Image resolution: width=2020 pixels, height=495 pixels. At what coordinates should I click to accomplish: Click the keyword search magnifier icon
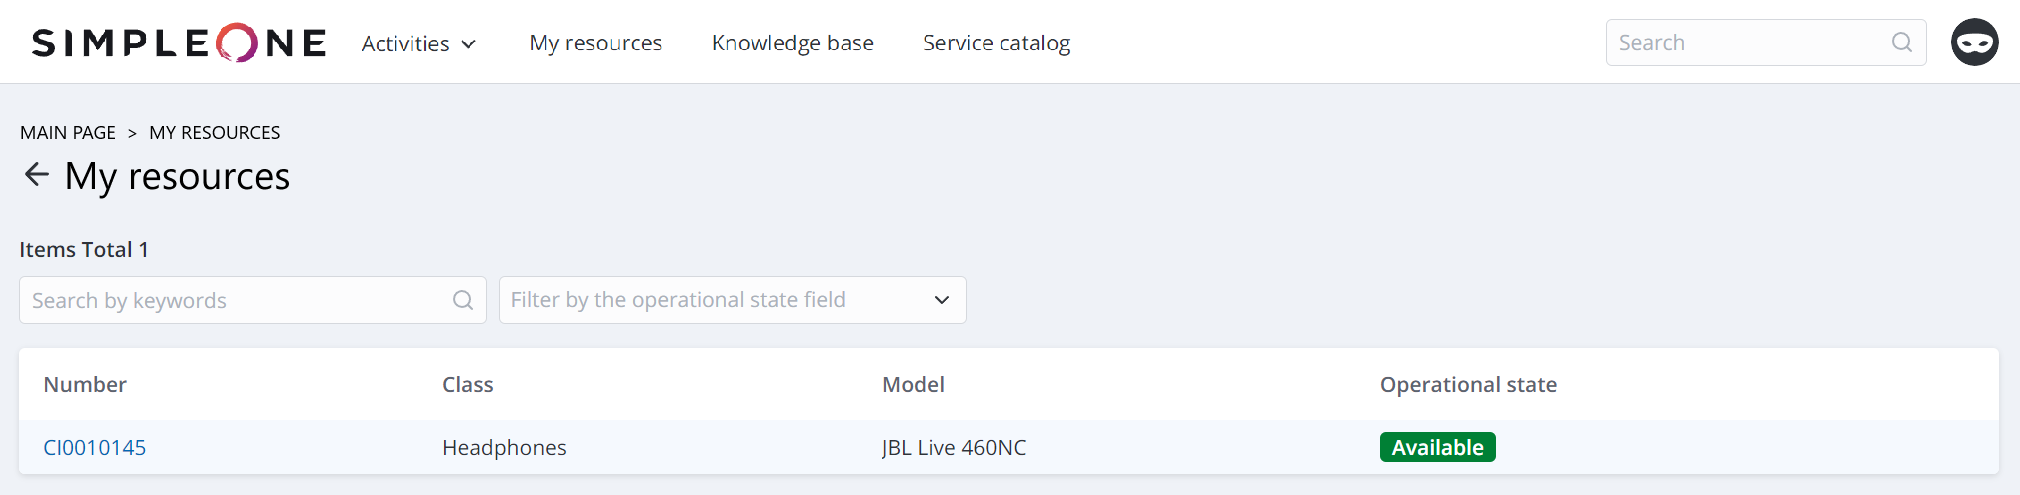click(x=462, y=300)
